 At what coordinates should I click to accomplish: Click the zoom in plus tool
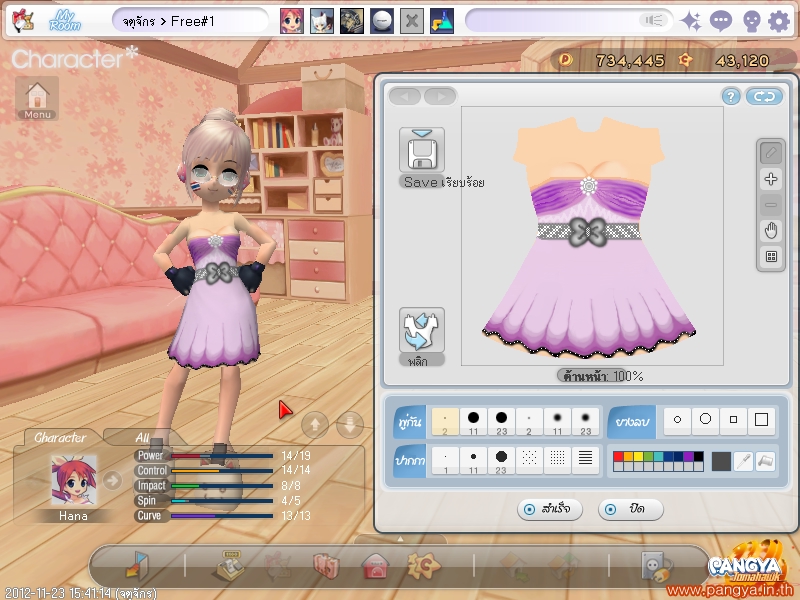[x=771, y=179]
